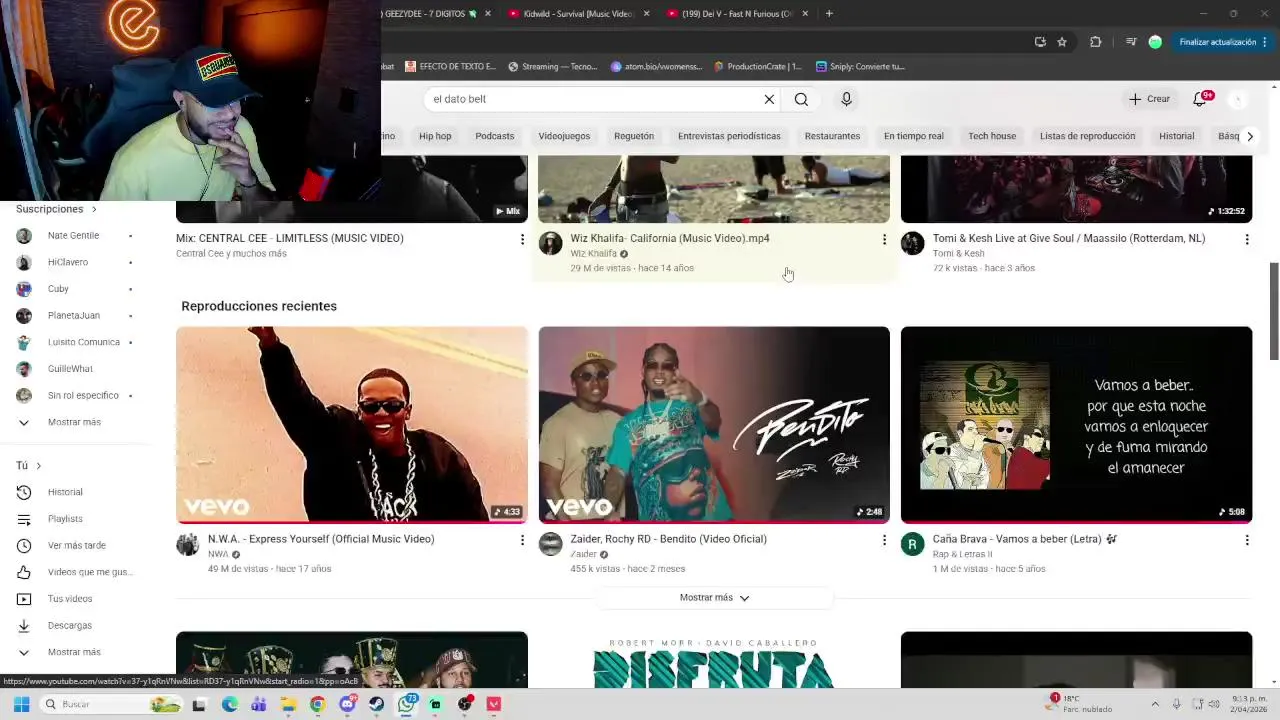This screenshot has width=1280, height=720.
Task: Open the NWA channel avatar icon
Action: pyautogui.click(x=188, y=544)
